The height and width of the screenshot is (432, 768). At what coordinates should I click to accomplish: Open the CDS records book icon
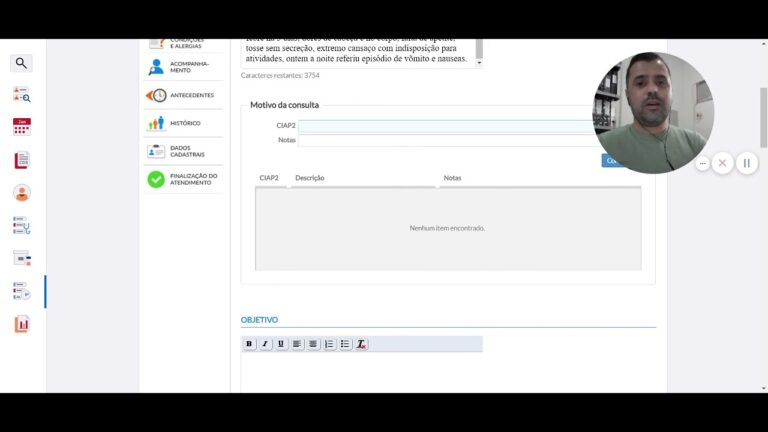(x=22, y=160)
